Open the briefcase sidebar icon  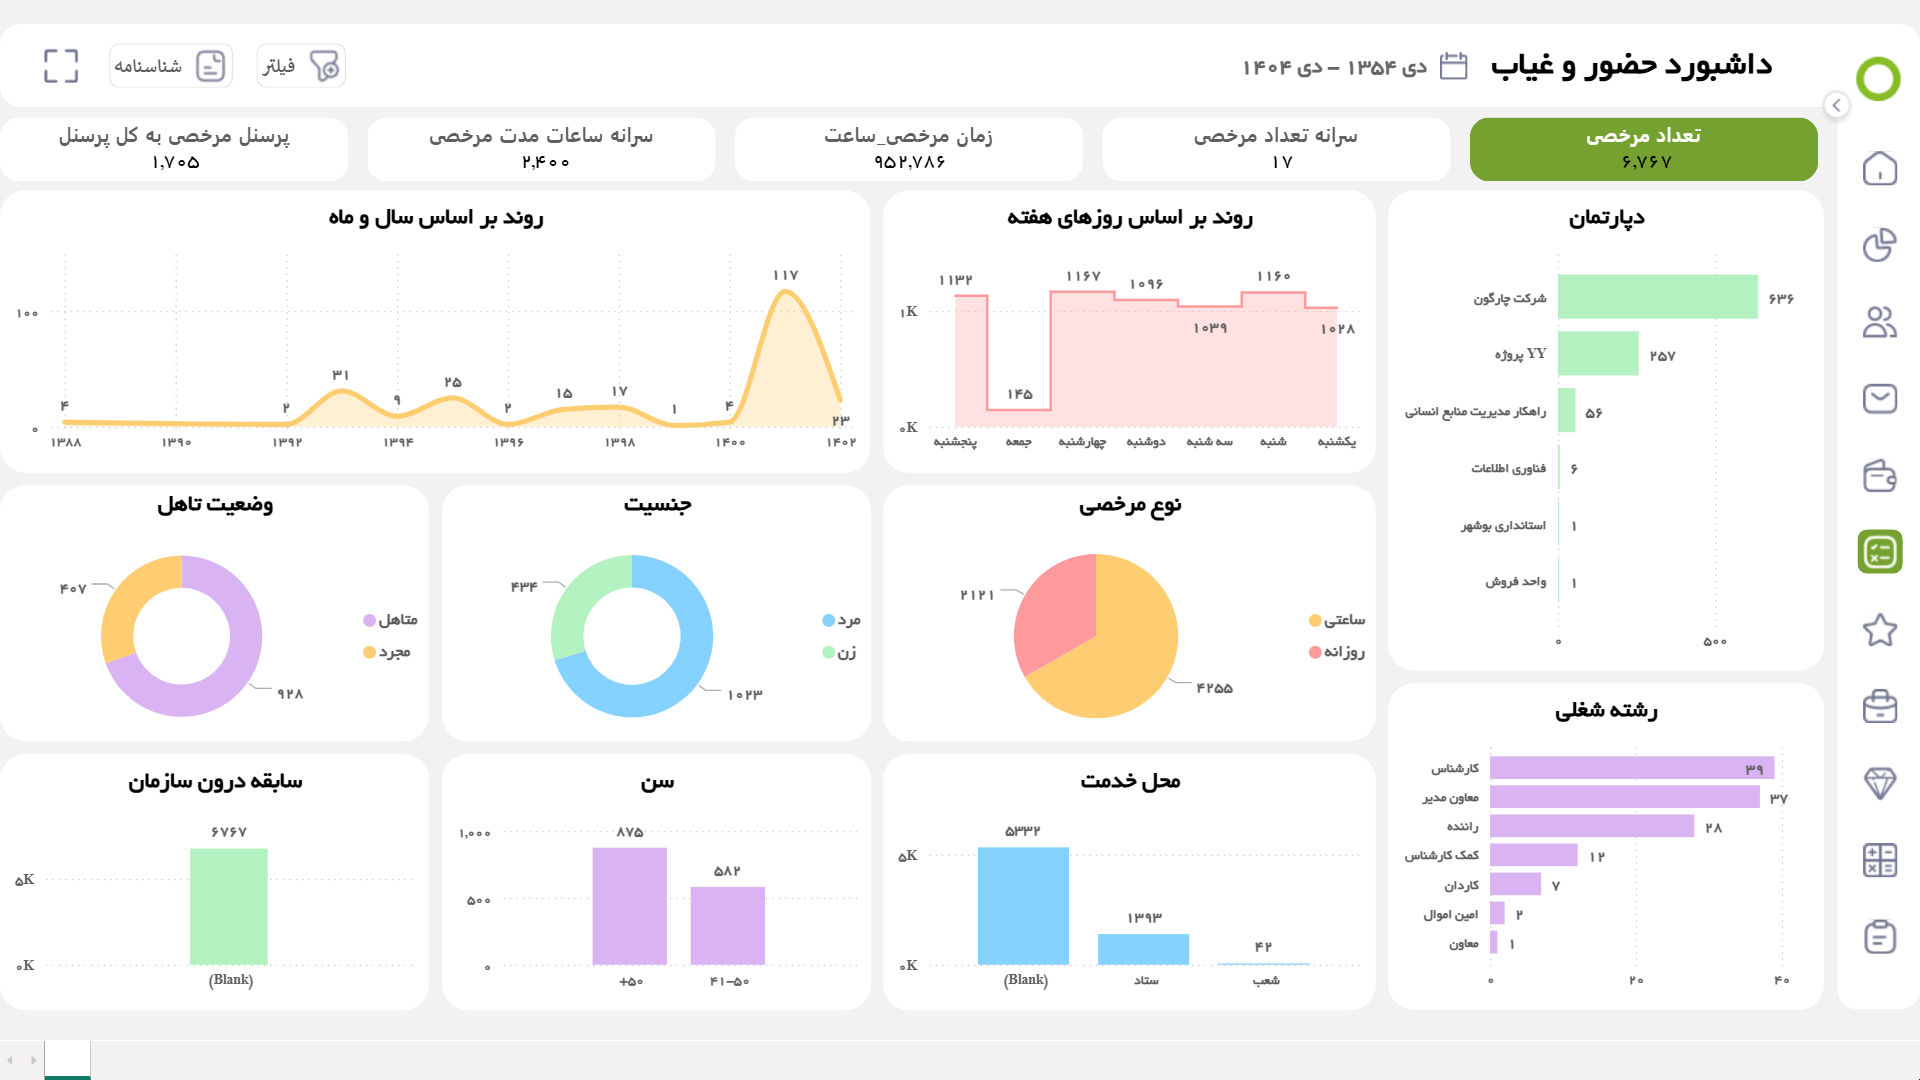point(1879,706)
